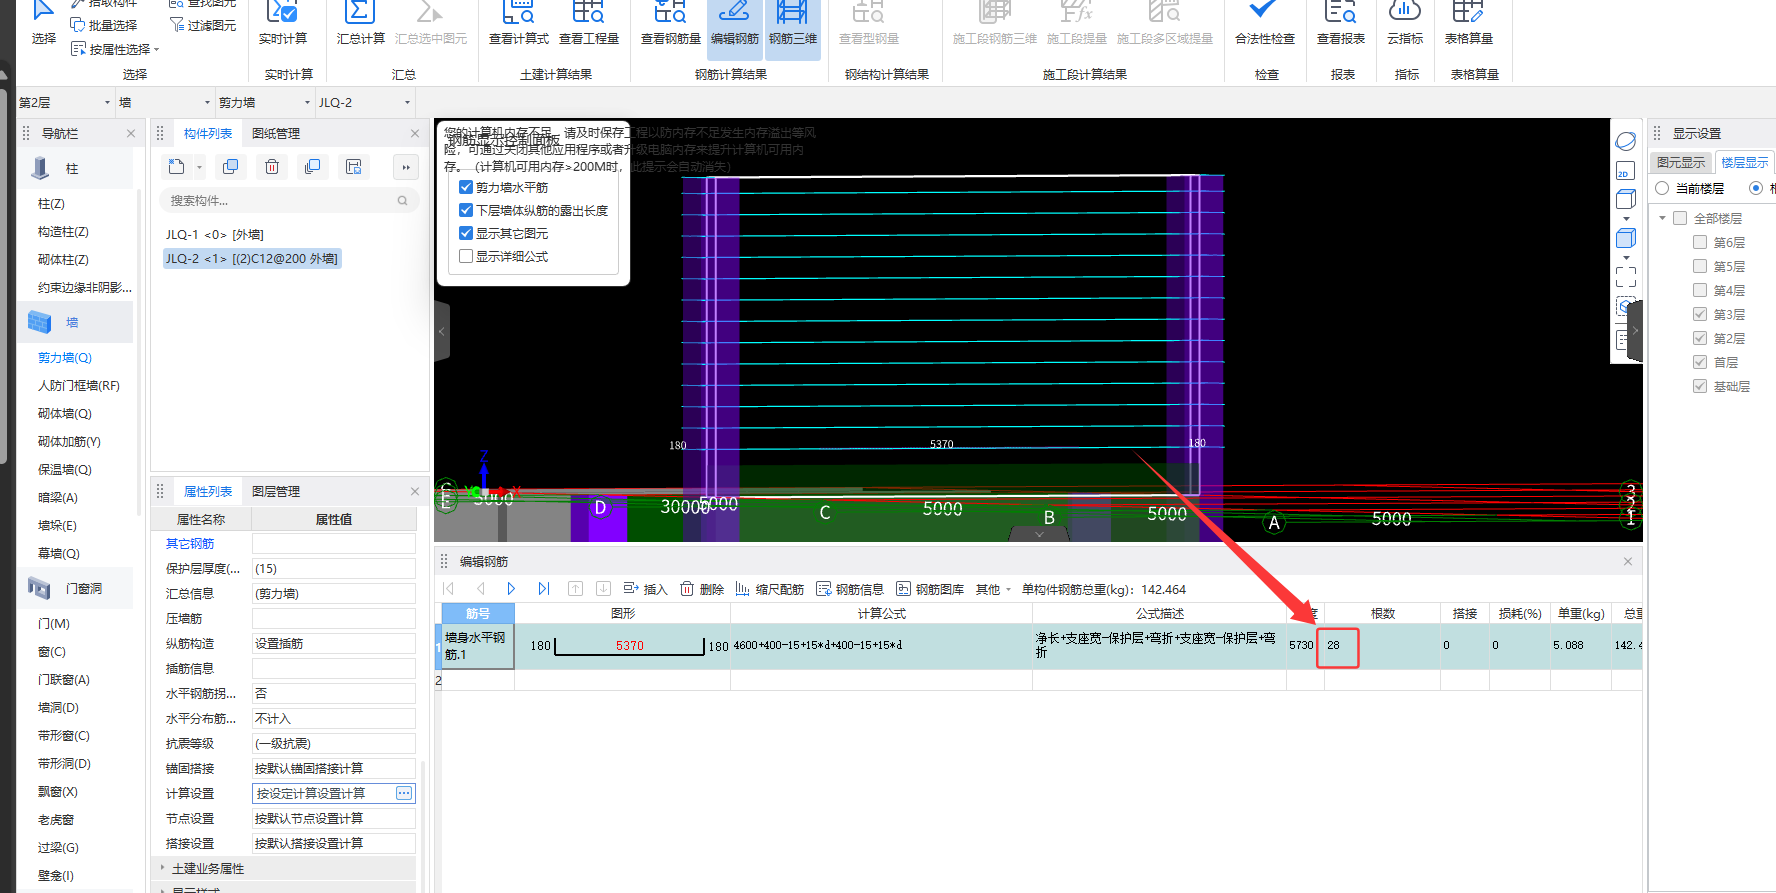Uncheck the 基础层 floor checkbox
The height and width of the screenshot is (893, 1776).
tap(1700, 386)
